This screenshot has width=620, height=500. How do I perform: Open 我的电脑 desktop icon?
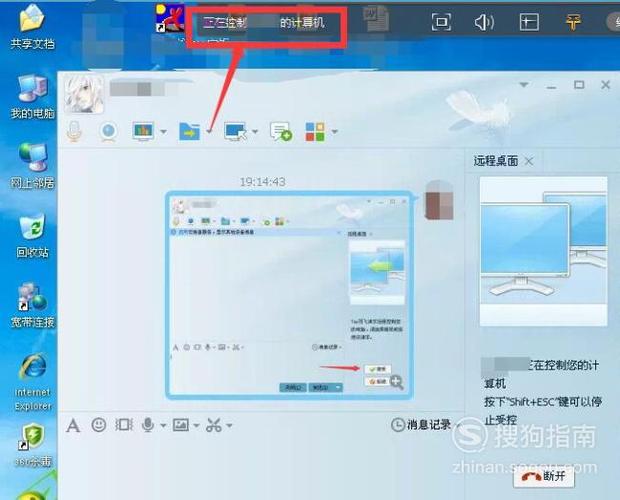coord(32,97)
